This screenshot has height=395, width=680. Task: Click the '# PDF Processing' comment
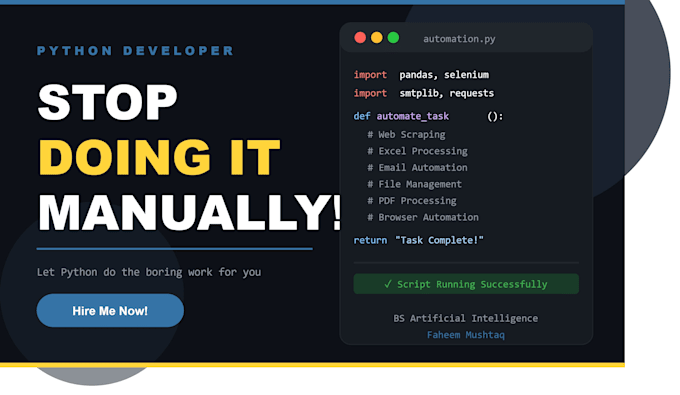(412, 201)
